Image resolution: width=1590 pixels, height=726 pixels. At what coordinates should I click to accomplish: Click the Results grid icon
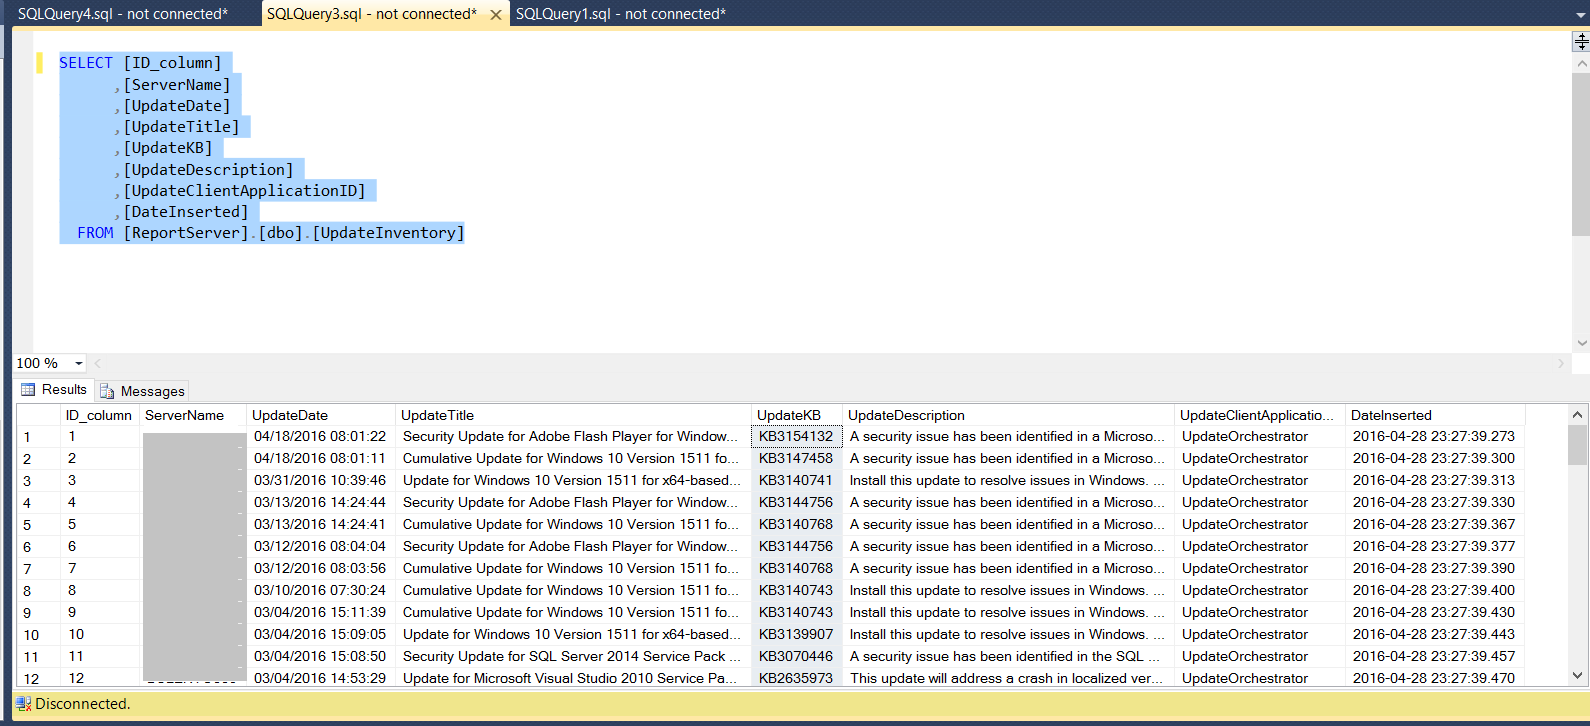(x=29, y=389)
